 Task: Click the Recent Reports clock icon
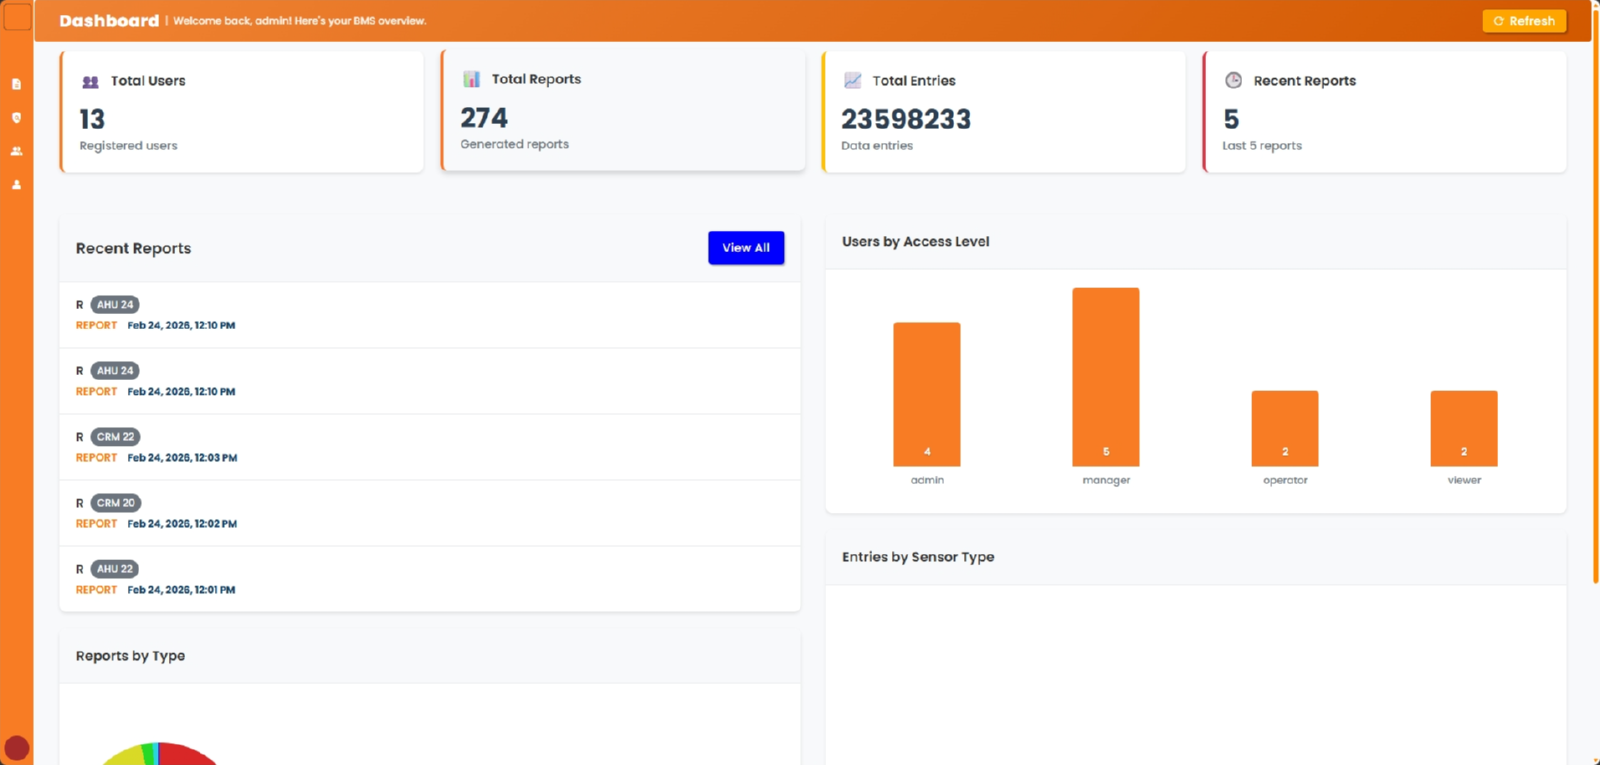click(x=1233, y=80)
